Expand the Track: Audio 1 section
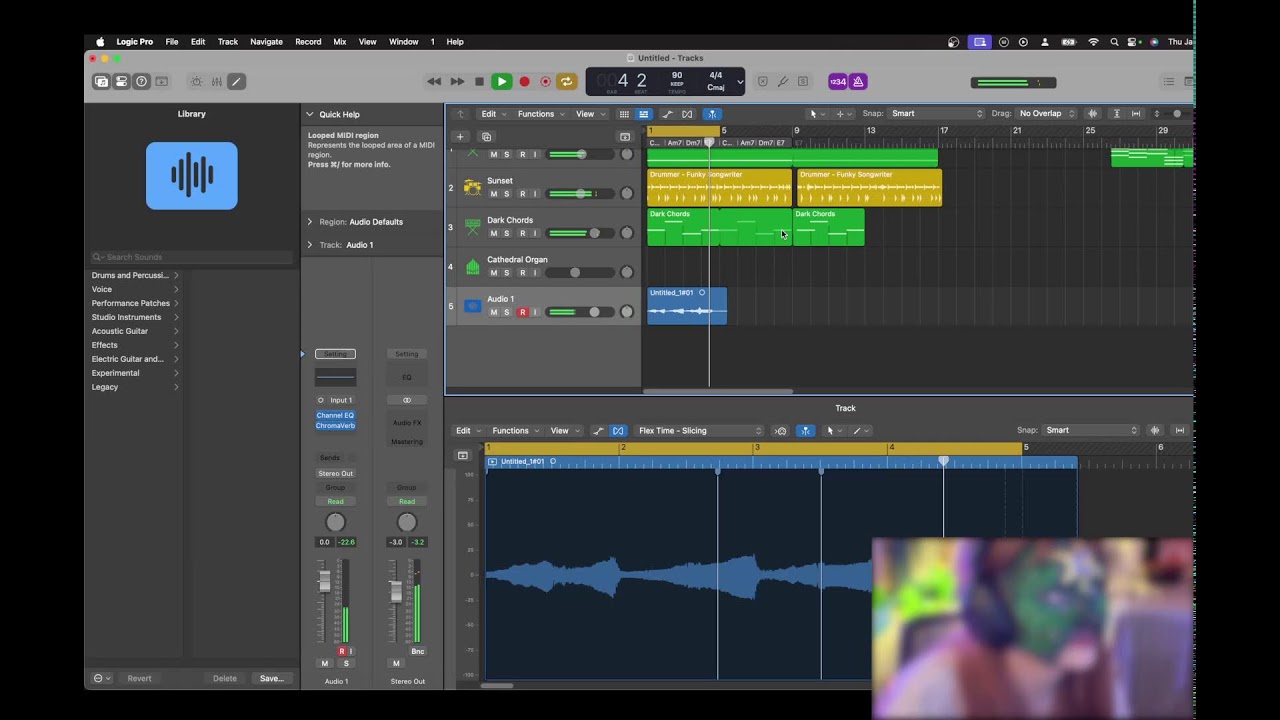The width and height of the screenshot is (1280, 720). pos(309,245)
